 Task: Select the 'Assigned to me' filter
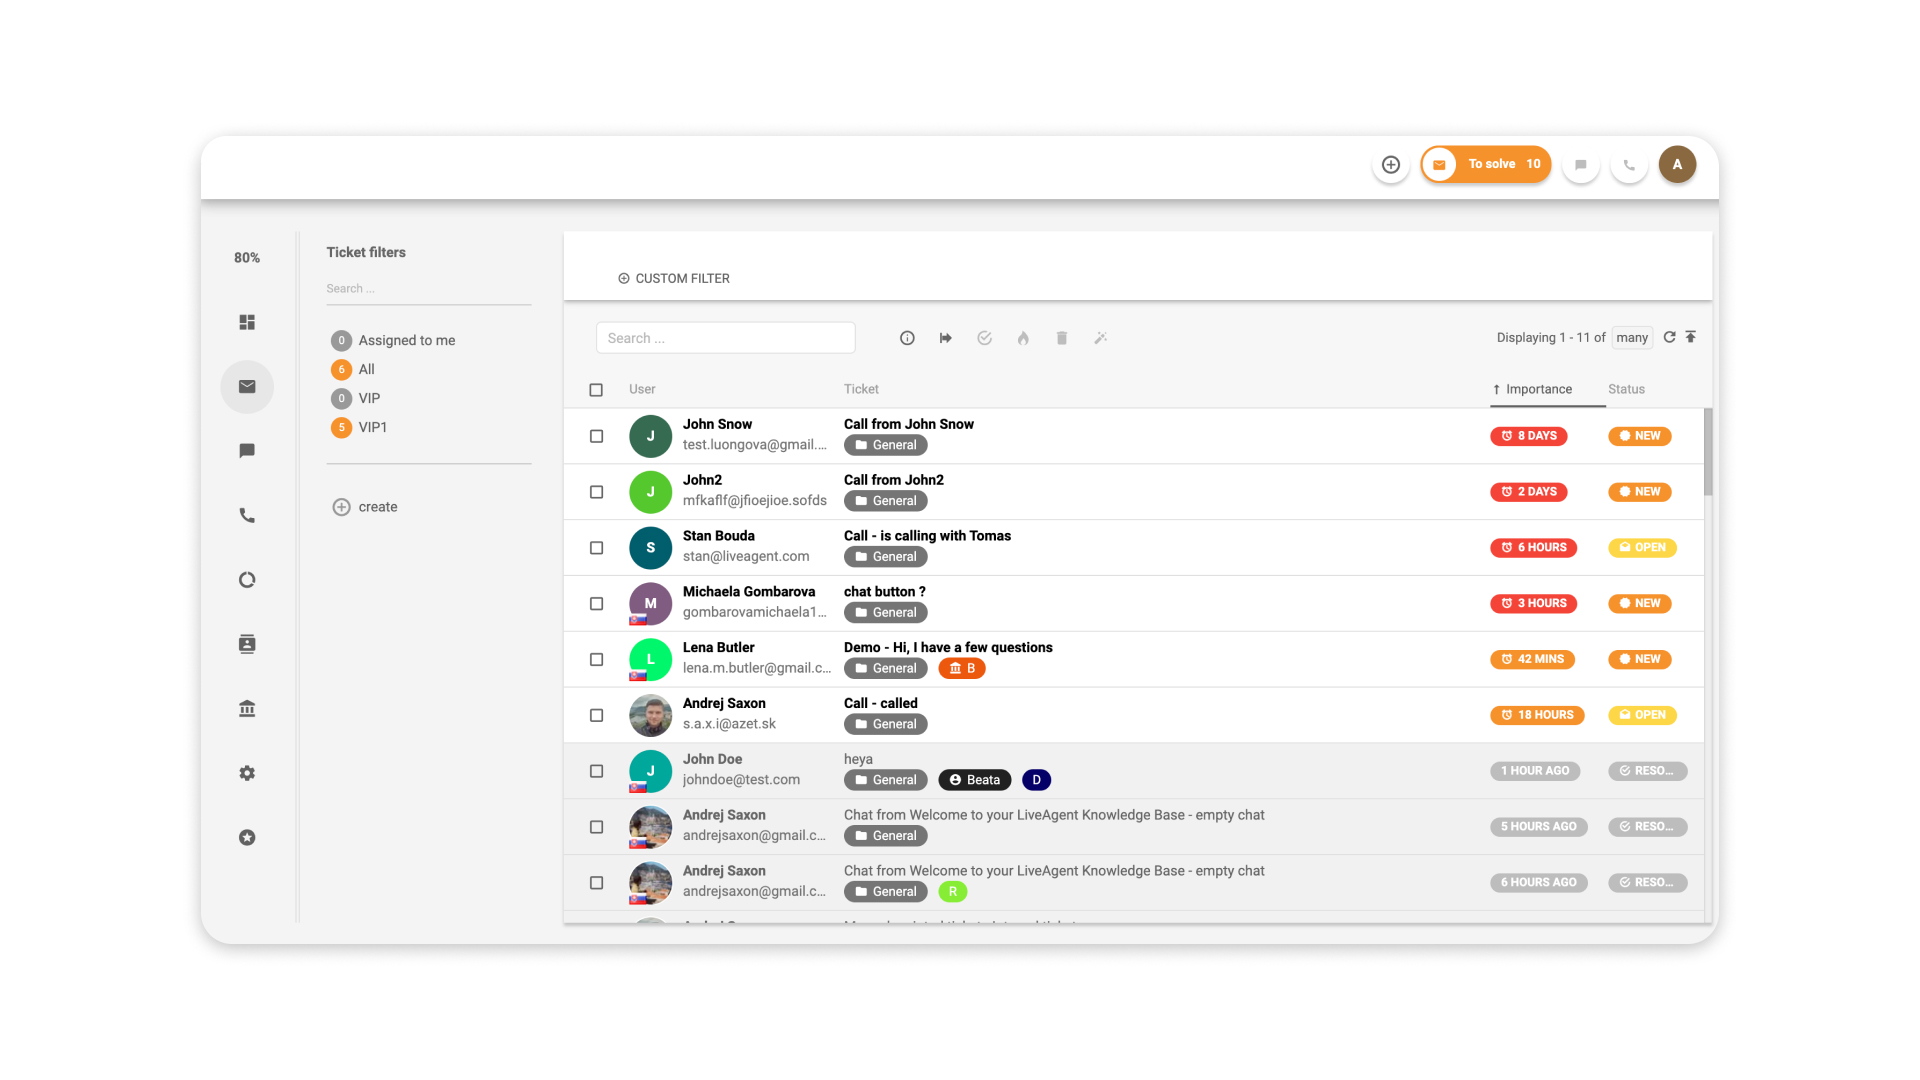[406, 340]
